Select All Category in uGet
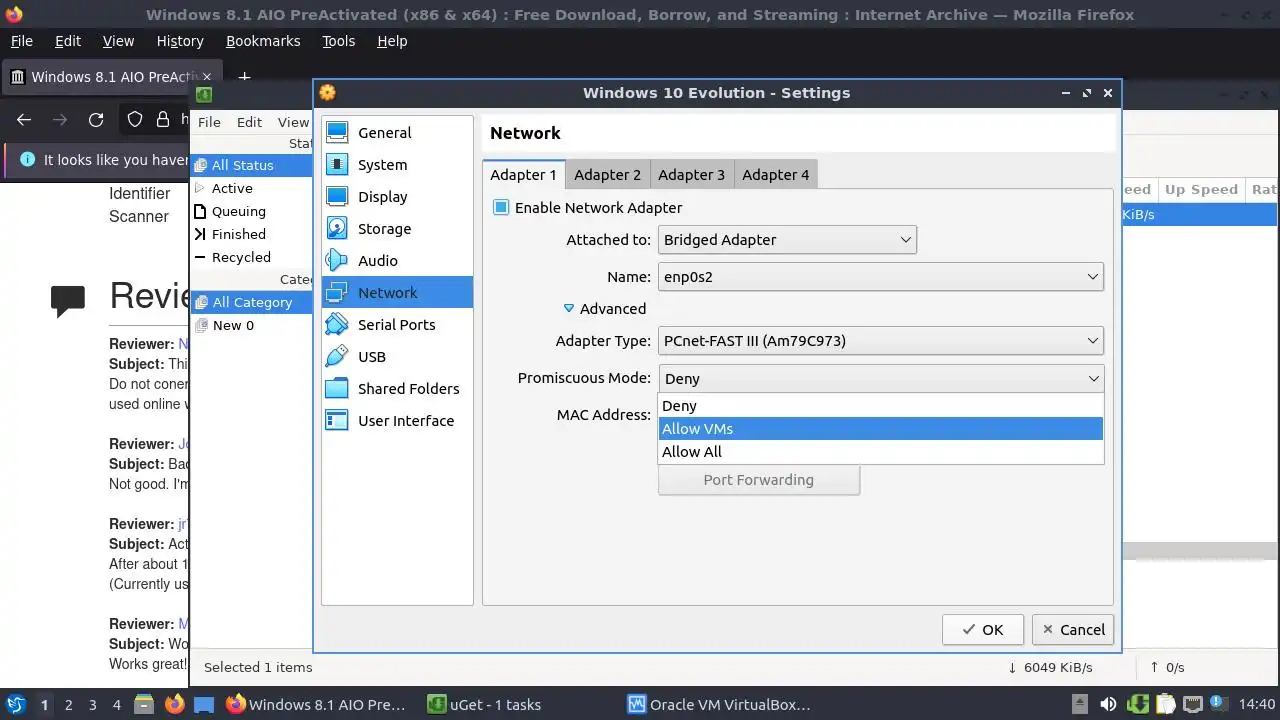 pos(252,302)
